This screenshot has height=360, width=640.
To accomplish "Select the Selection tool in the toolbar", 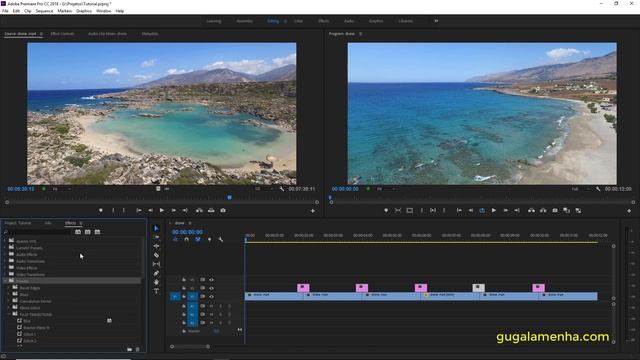I will click(x=156, y=228).
